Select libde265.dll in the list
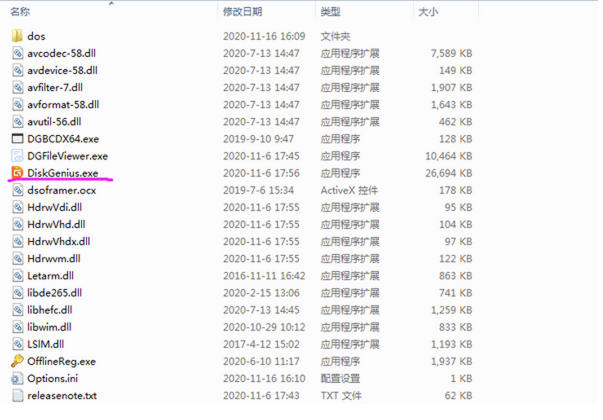This screenshot has height=420, width=603. click(55, 293)
